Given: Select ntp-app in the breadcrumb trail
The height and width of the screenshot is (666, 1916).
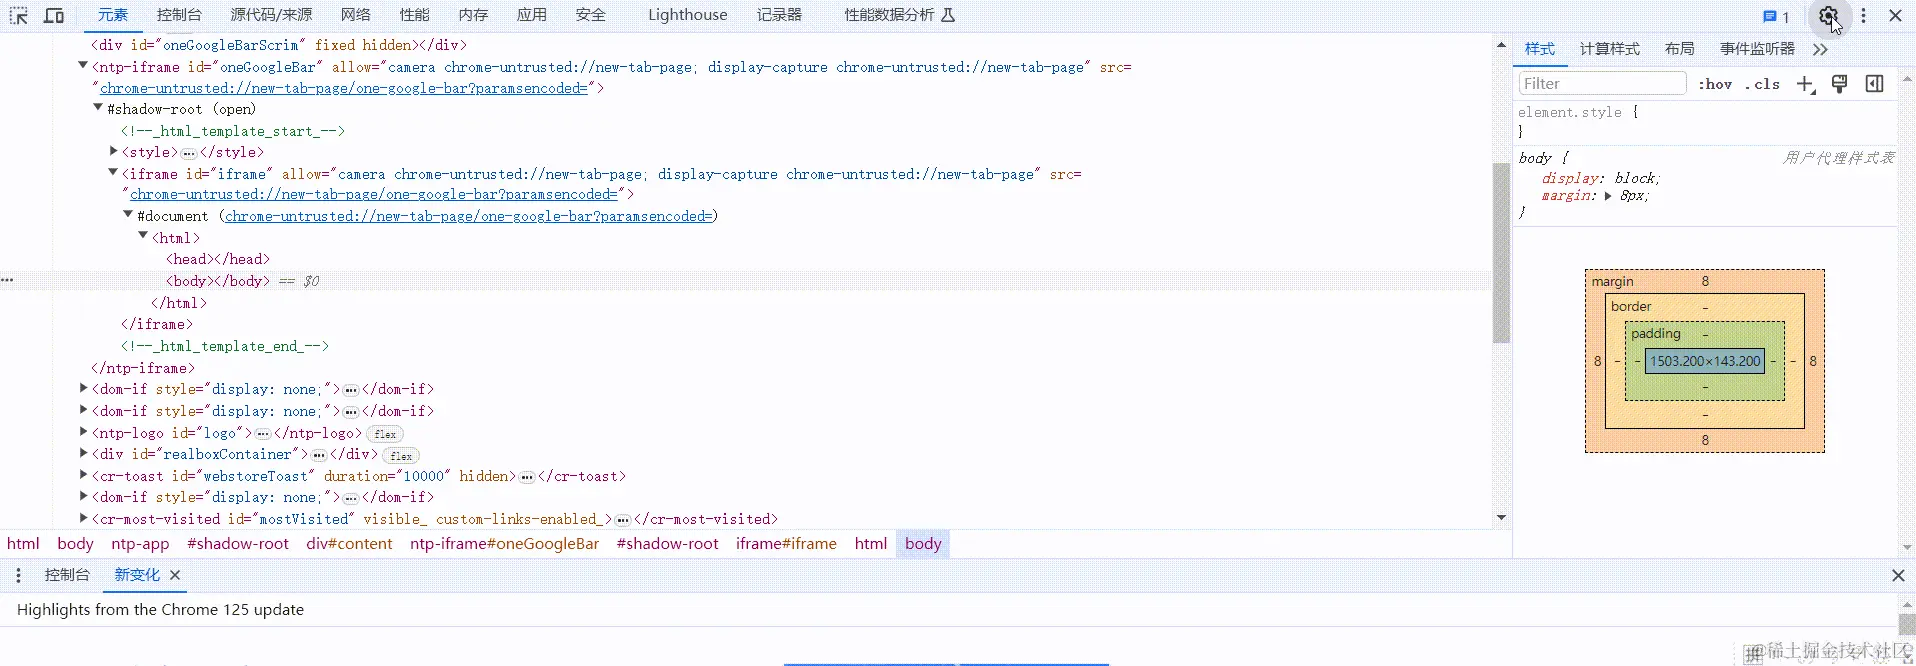Looking at the screenshot, I should tap(140, 544).
